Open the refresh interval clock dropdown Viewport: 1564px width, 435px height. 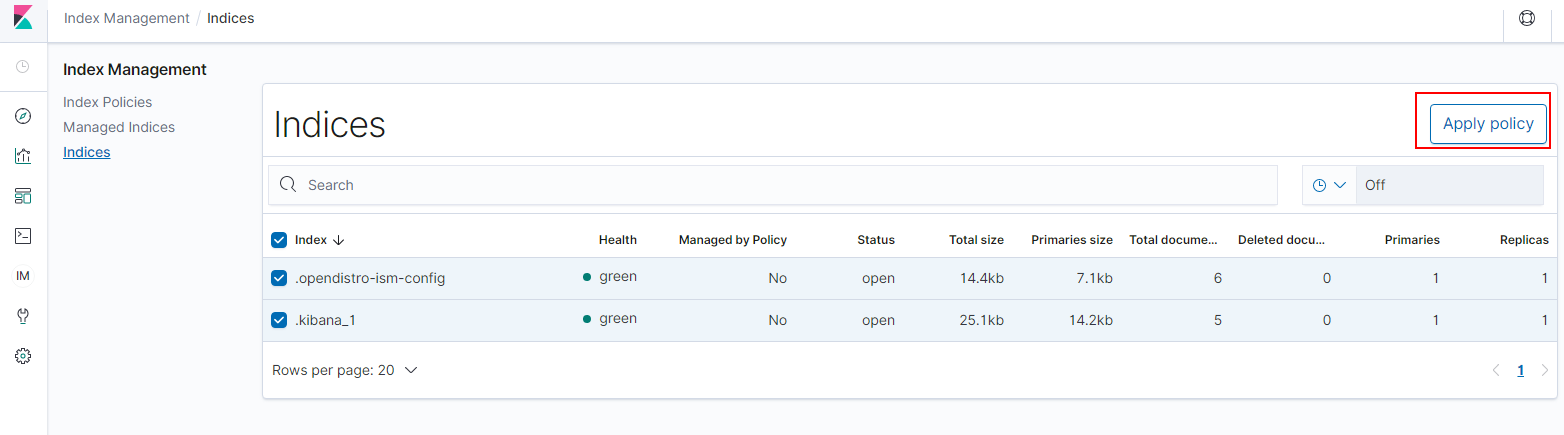(x=1329, y=185)
